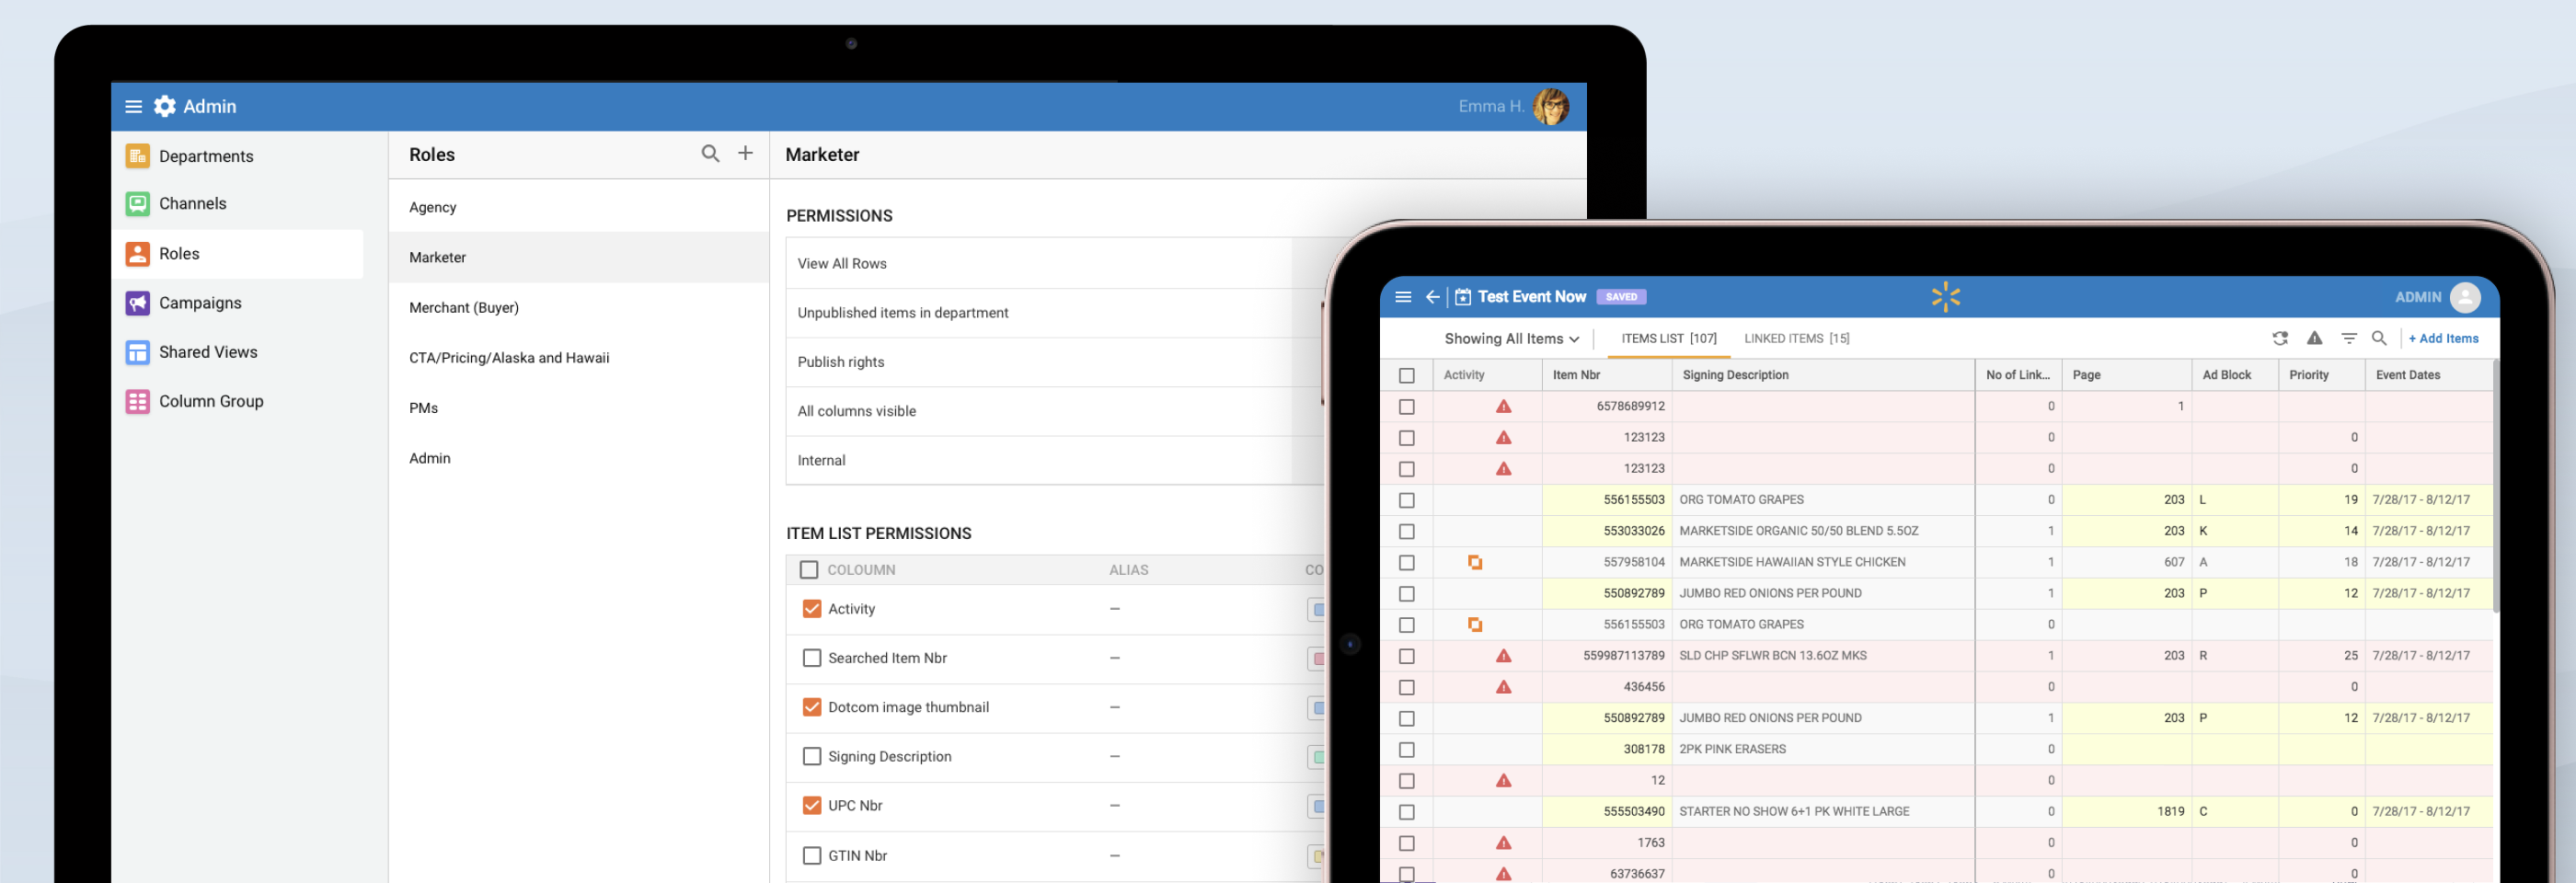2576x883 pixels.
Task: Click the search icon in Roles panel
Action: 710,154
